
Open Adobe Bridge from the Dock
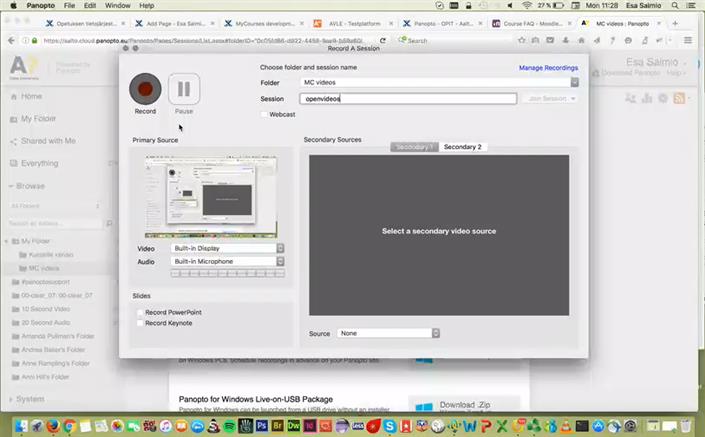(277, 425)
